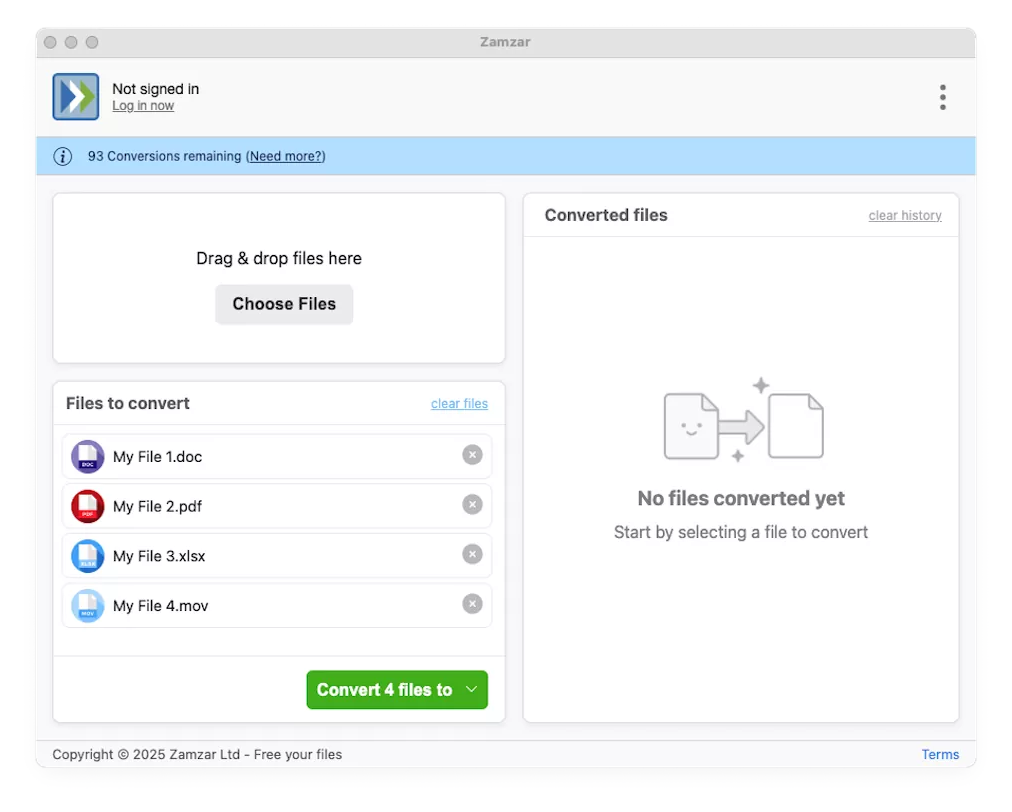Click the XLSX icon of My File 3.xlsx
Viewport: 1012px width, 812px height.
[x=88, y=556]
